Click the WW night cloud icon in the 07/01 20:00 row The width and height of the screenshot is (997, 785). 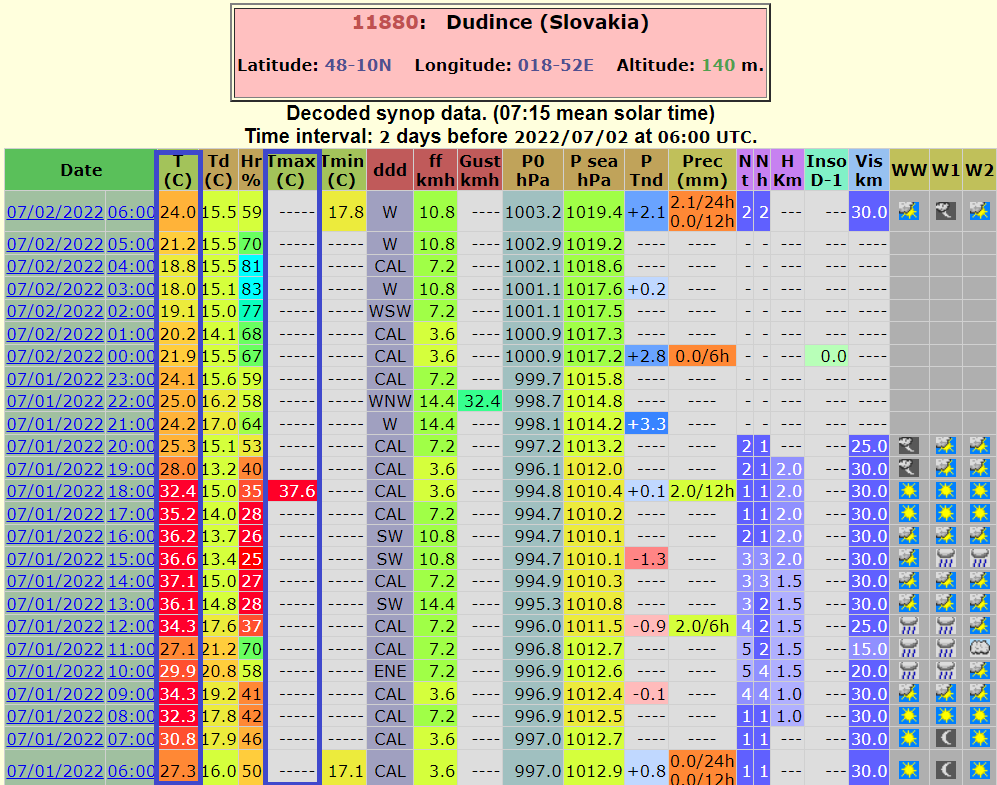tap(908, 446)
